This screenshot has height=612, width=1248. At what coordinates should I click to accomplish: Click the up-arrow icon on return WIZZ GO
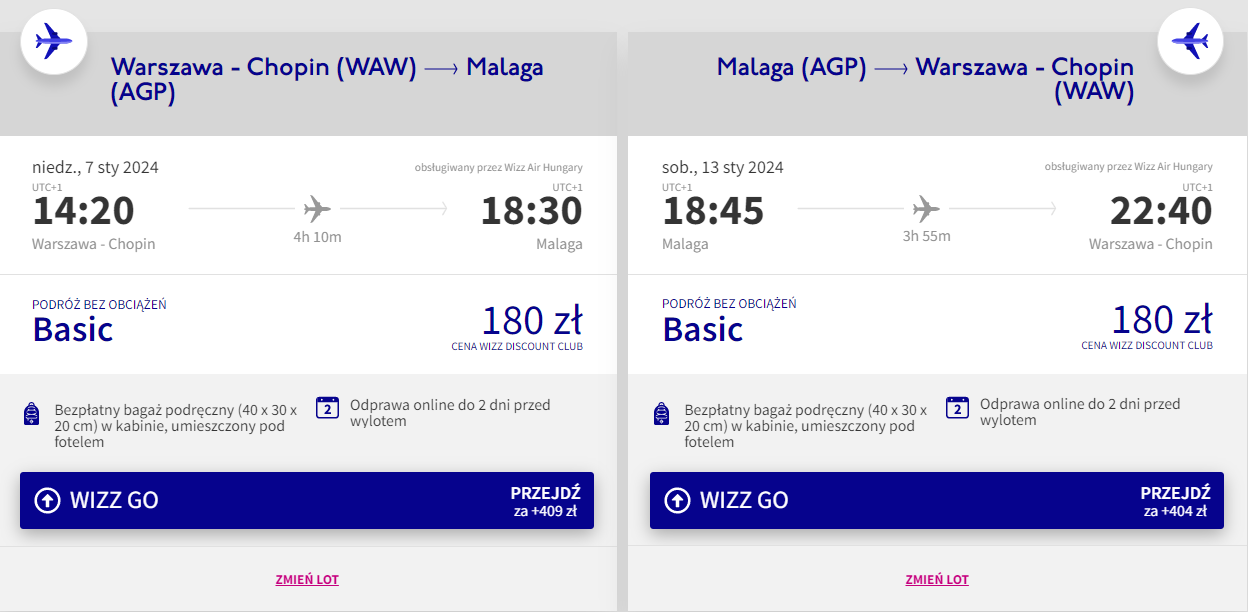tap(677, 501)
